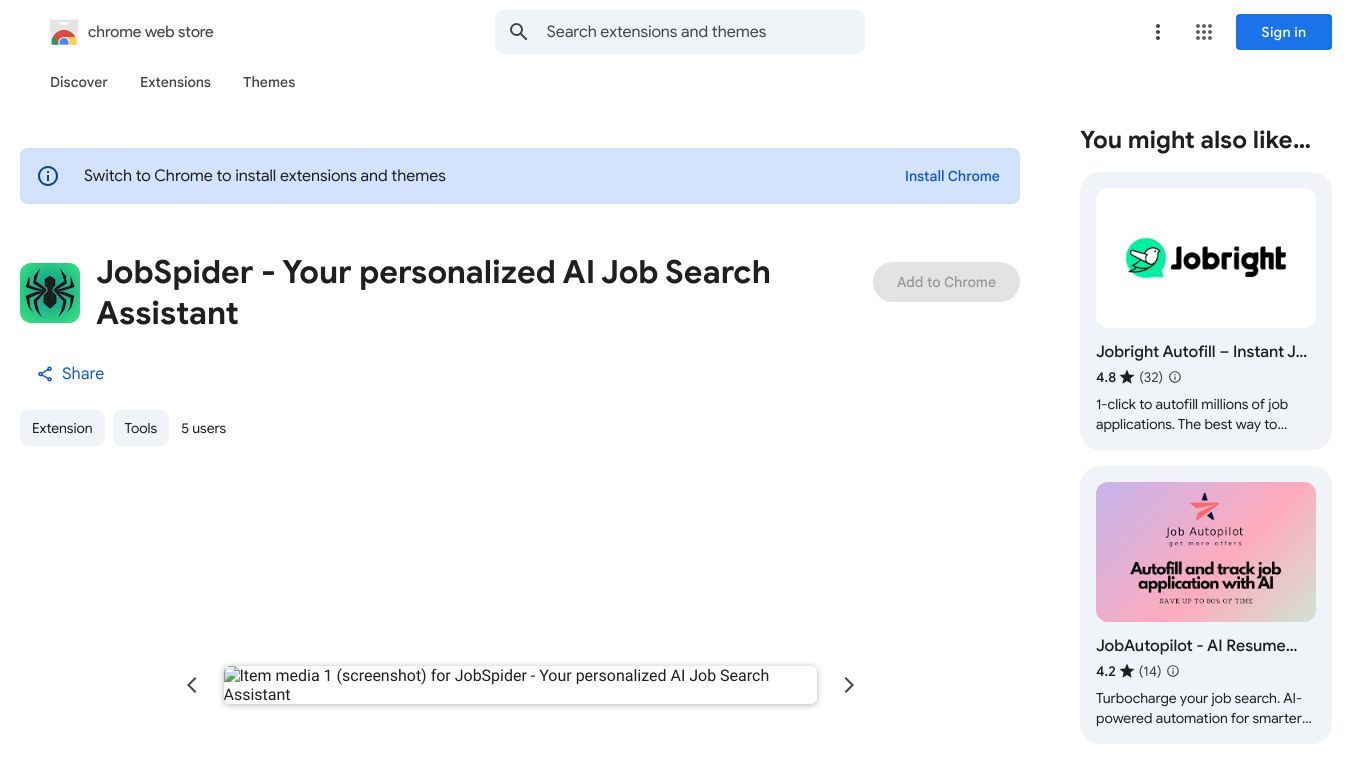Open the Themes tab
Image resolution: width=1352 pixels, height=760 pixels.
(269, 82)
